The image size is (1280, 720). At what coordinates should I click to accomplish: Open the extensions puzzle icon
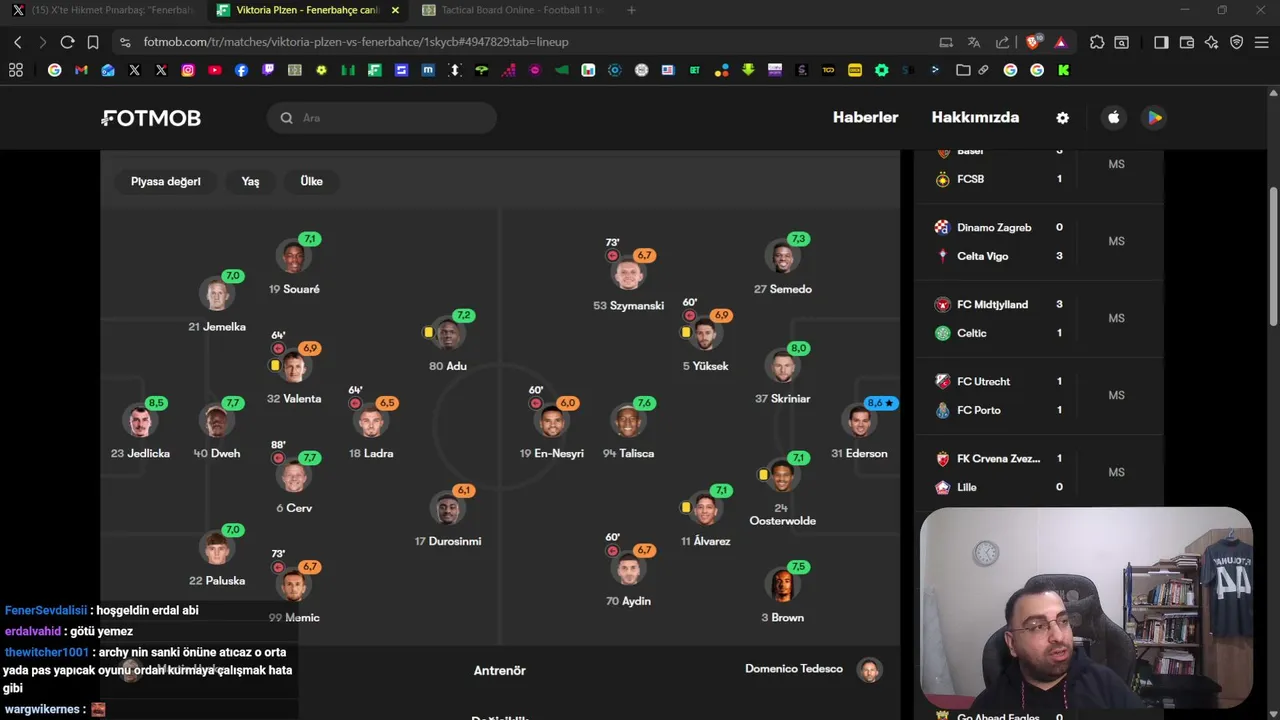(1097, 42)
